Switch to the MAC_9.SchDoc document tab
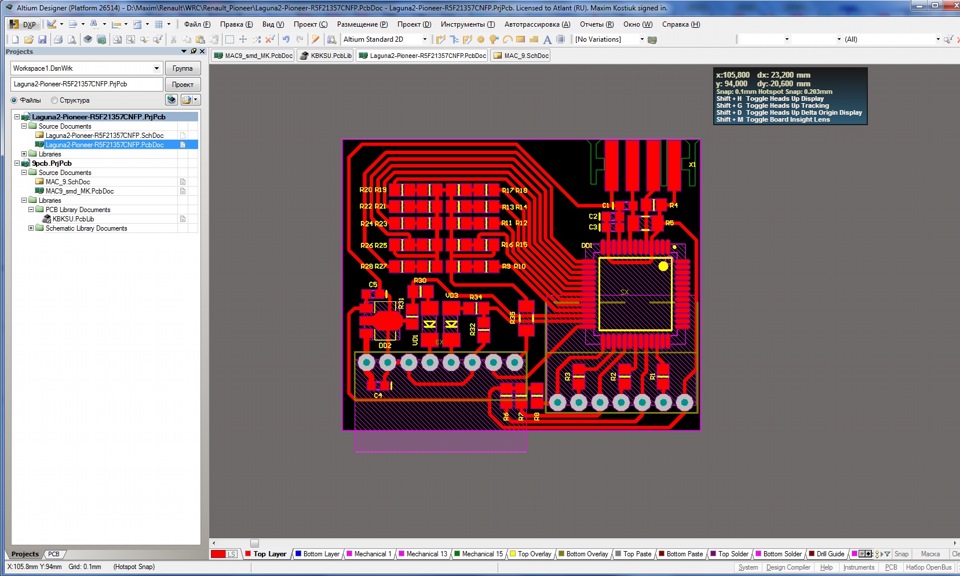Screen dimensions: 960x576 pos(520,56)
